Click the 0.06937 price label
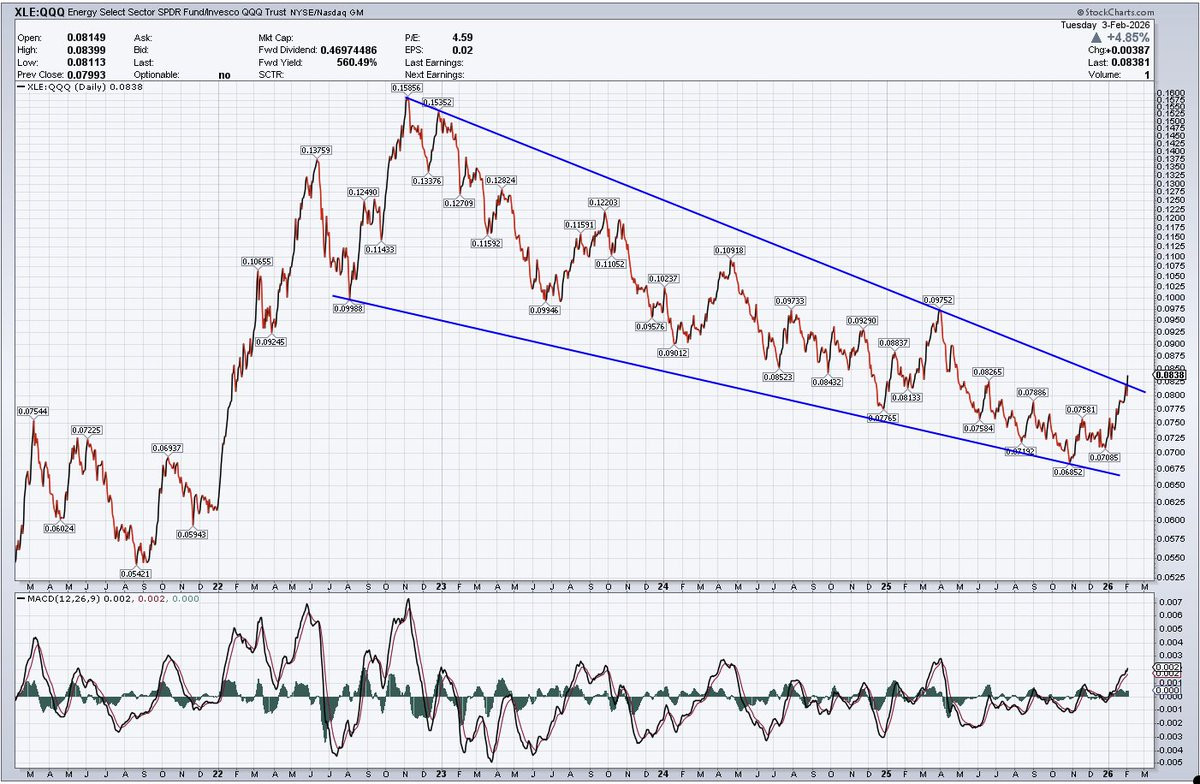Image resolution: width=1200 pixels, height=784 pixels. pos(167,447)
